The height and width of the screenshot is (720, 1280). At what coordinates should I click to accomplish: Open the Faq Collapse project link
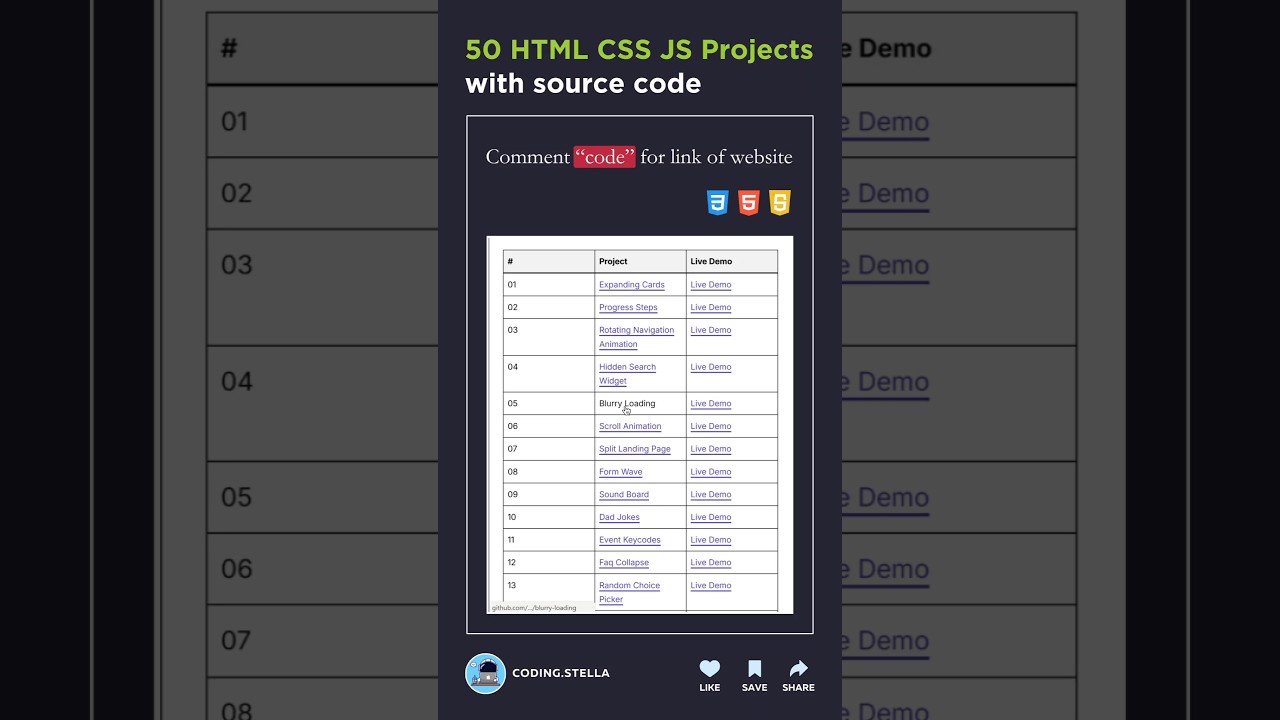[x=624, y=563]
